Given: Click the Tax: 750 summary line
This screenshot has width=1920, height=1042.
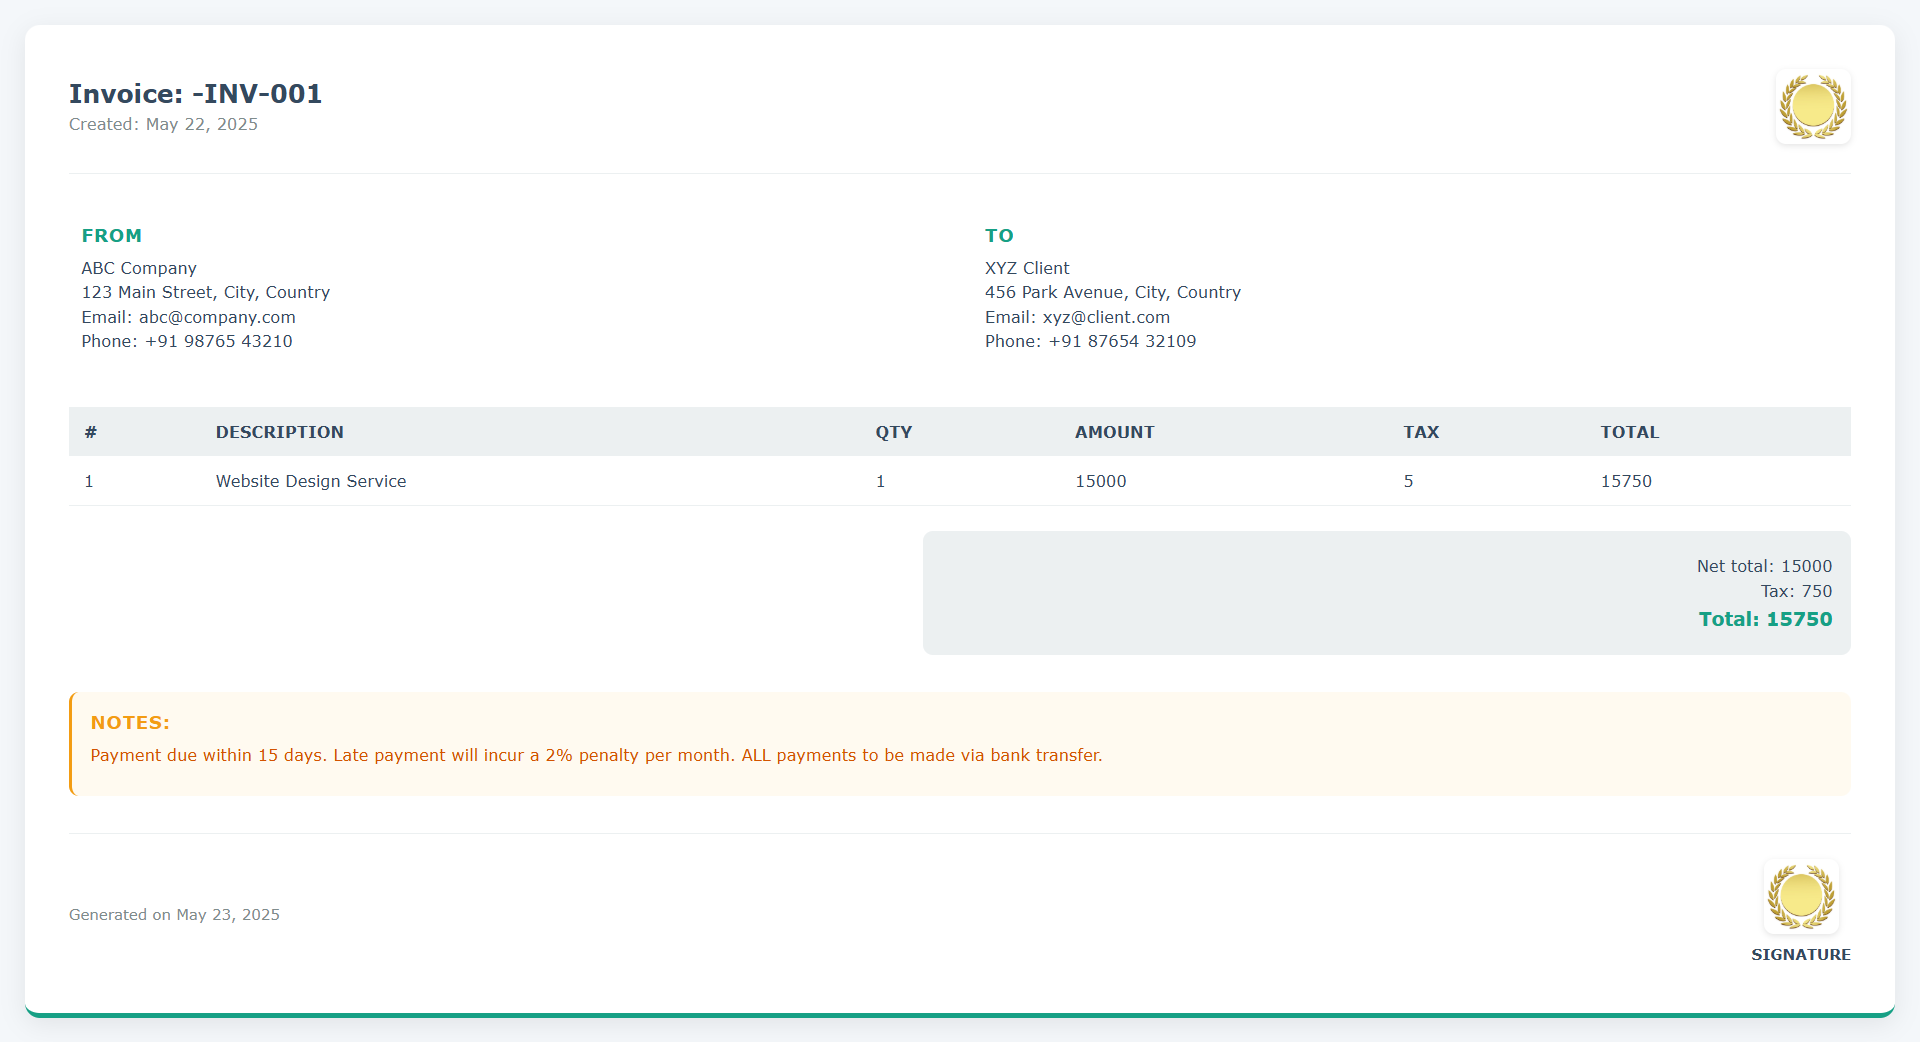Looking at the screenshot, I should tap(1796, 591).
